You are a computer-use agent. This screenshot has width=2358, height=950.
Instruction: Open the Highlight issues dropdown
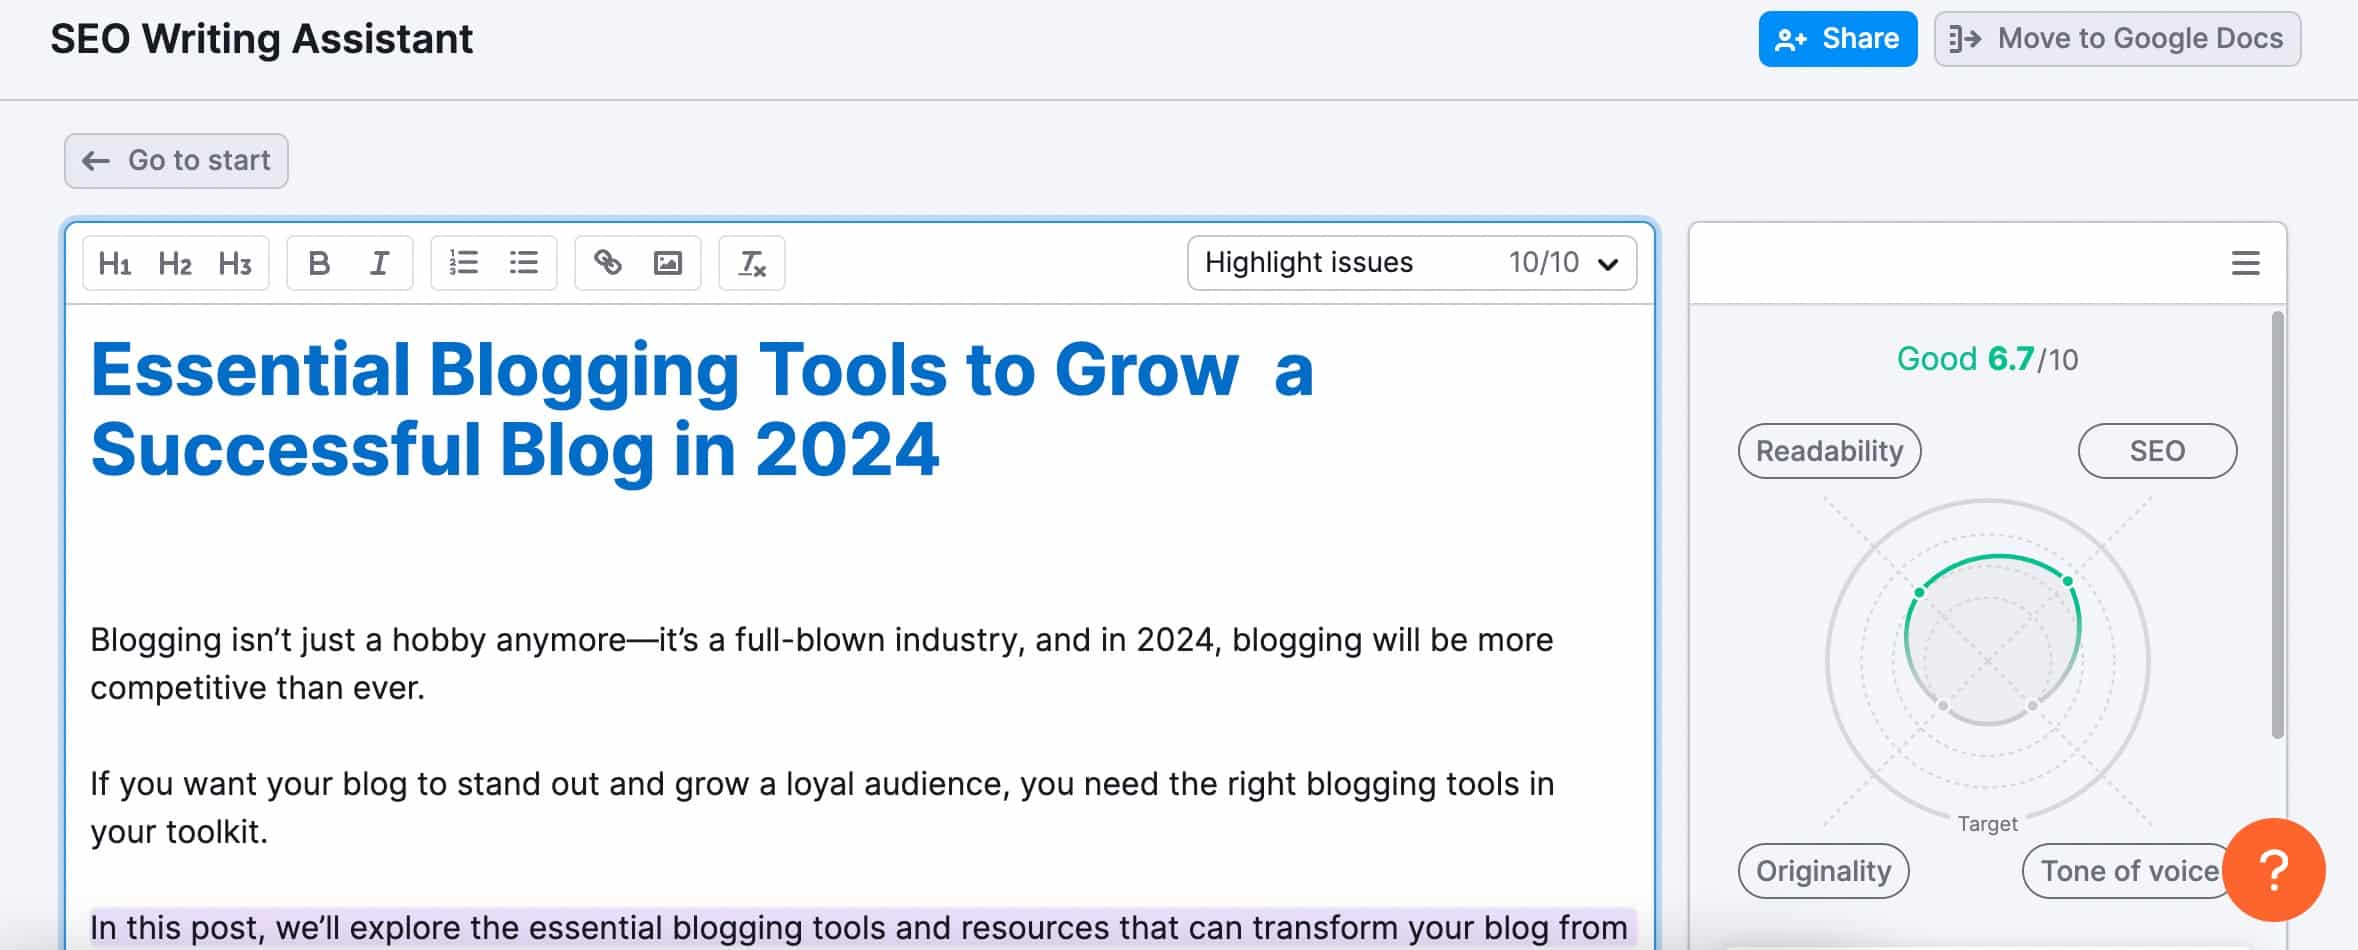coord(1411,263)
